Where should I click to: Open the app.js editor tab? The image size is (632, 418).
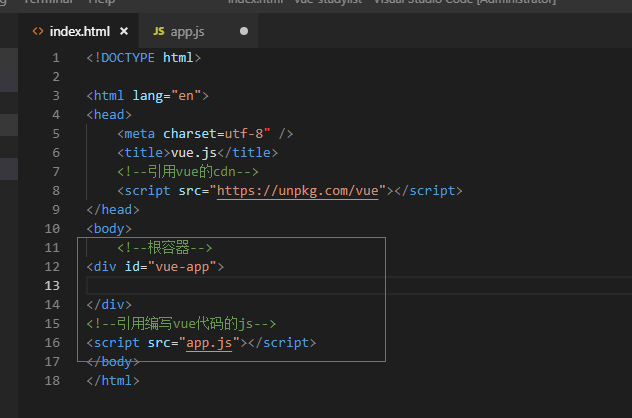click(x=187, y=32)
